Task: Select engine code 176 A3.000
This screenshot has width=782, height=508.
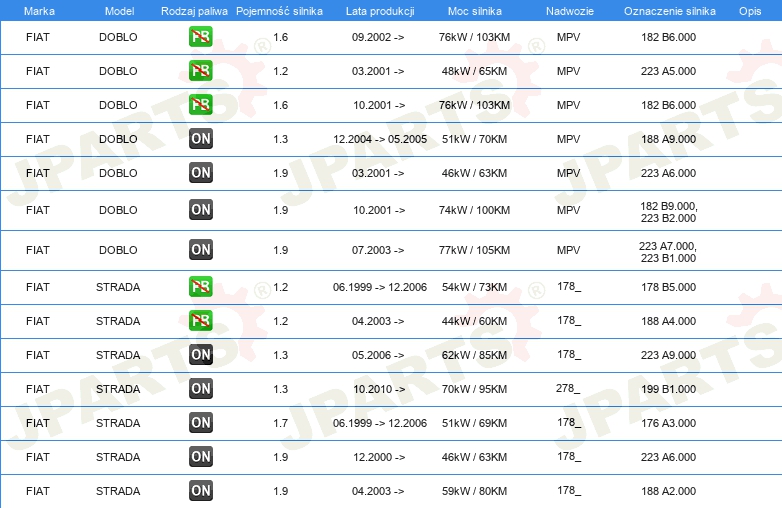Action: click(668, 423)
